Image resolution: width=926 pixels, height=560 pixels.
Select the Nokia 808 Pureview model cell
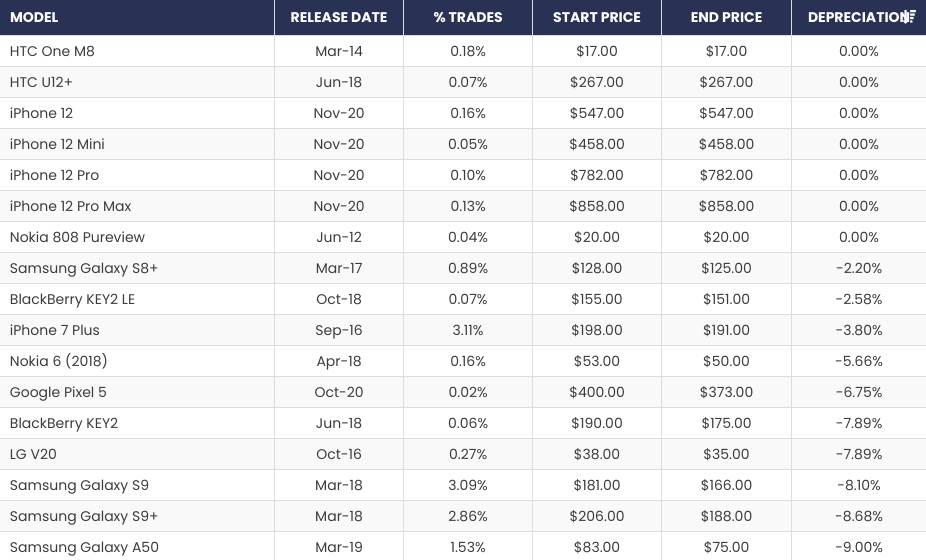pyautogui.click(x=77, y=237)
